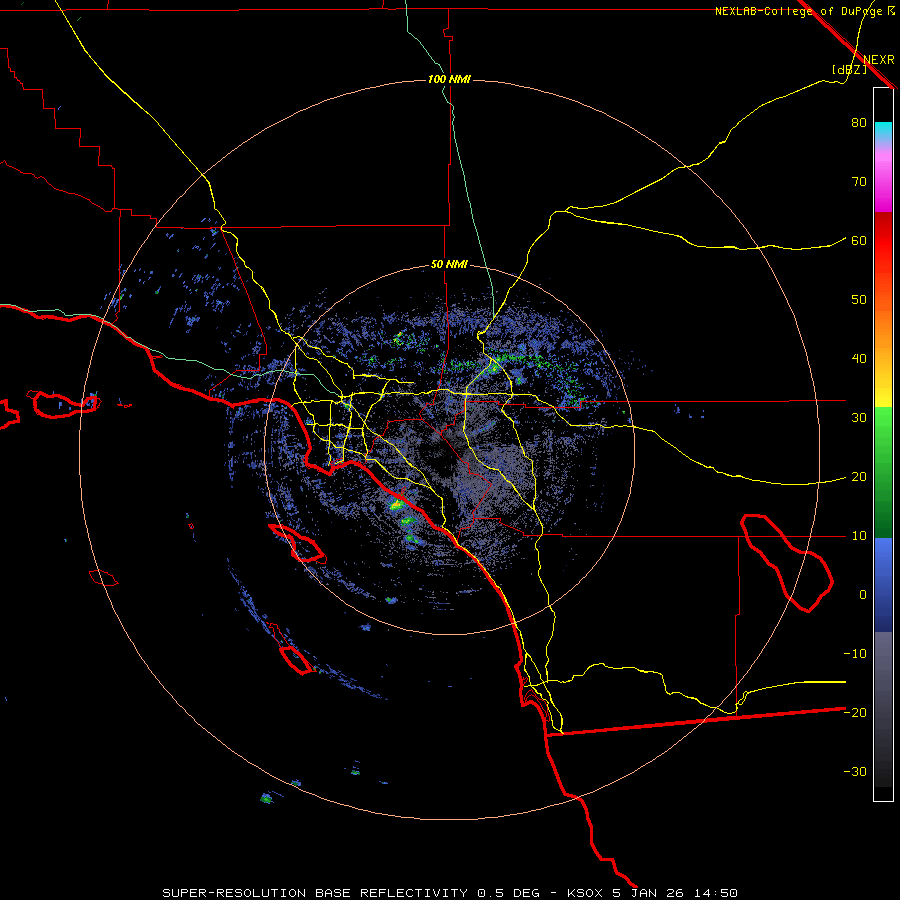The image size is (900, 900).
Task: Click the 40 value on dBZ scale
Action: pyautogui.click(x=859, y=359)
